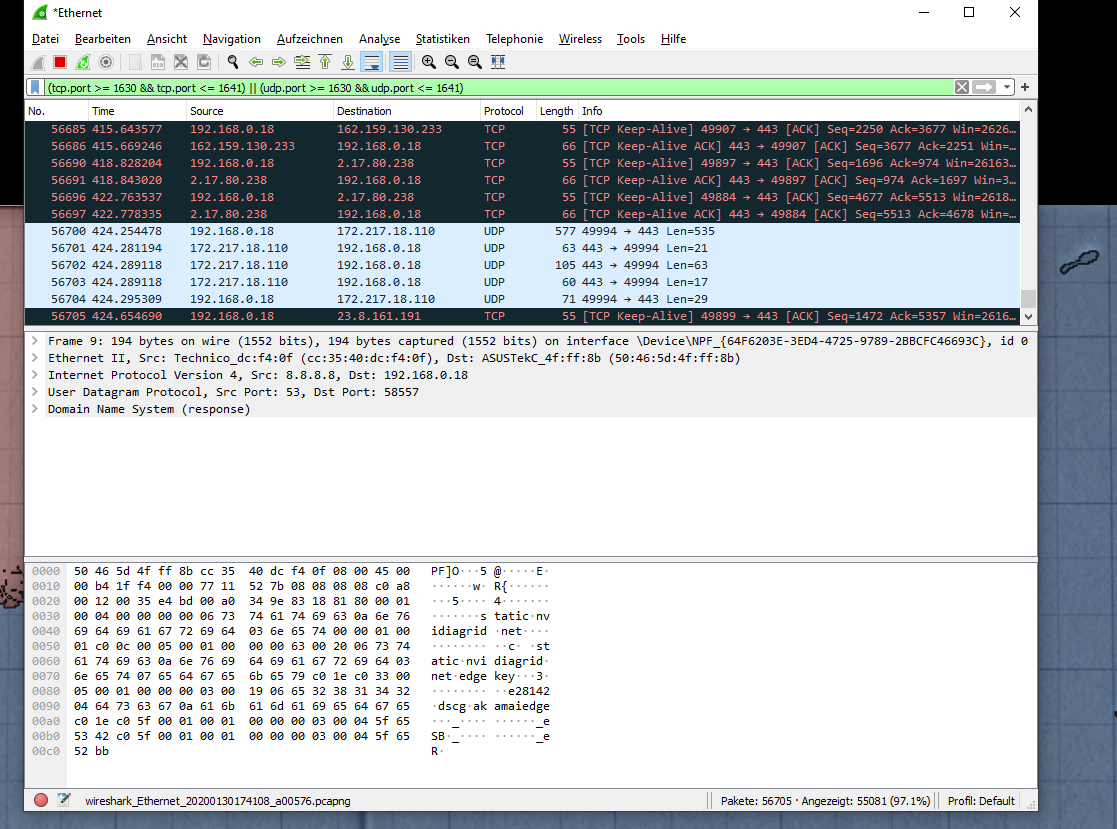1117x829 pixels.
Task: Expand User Datagram Protocol row
Action: 35,392
